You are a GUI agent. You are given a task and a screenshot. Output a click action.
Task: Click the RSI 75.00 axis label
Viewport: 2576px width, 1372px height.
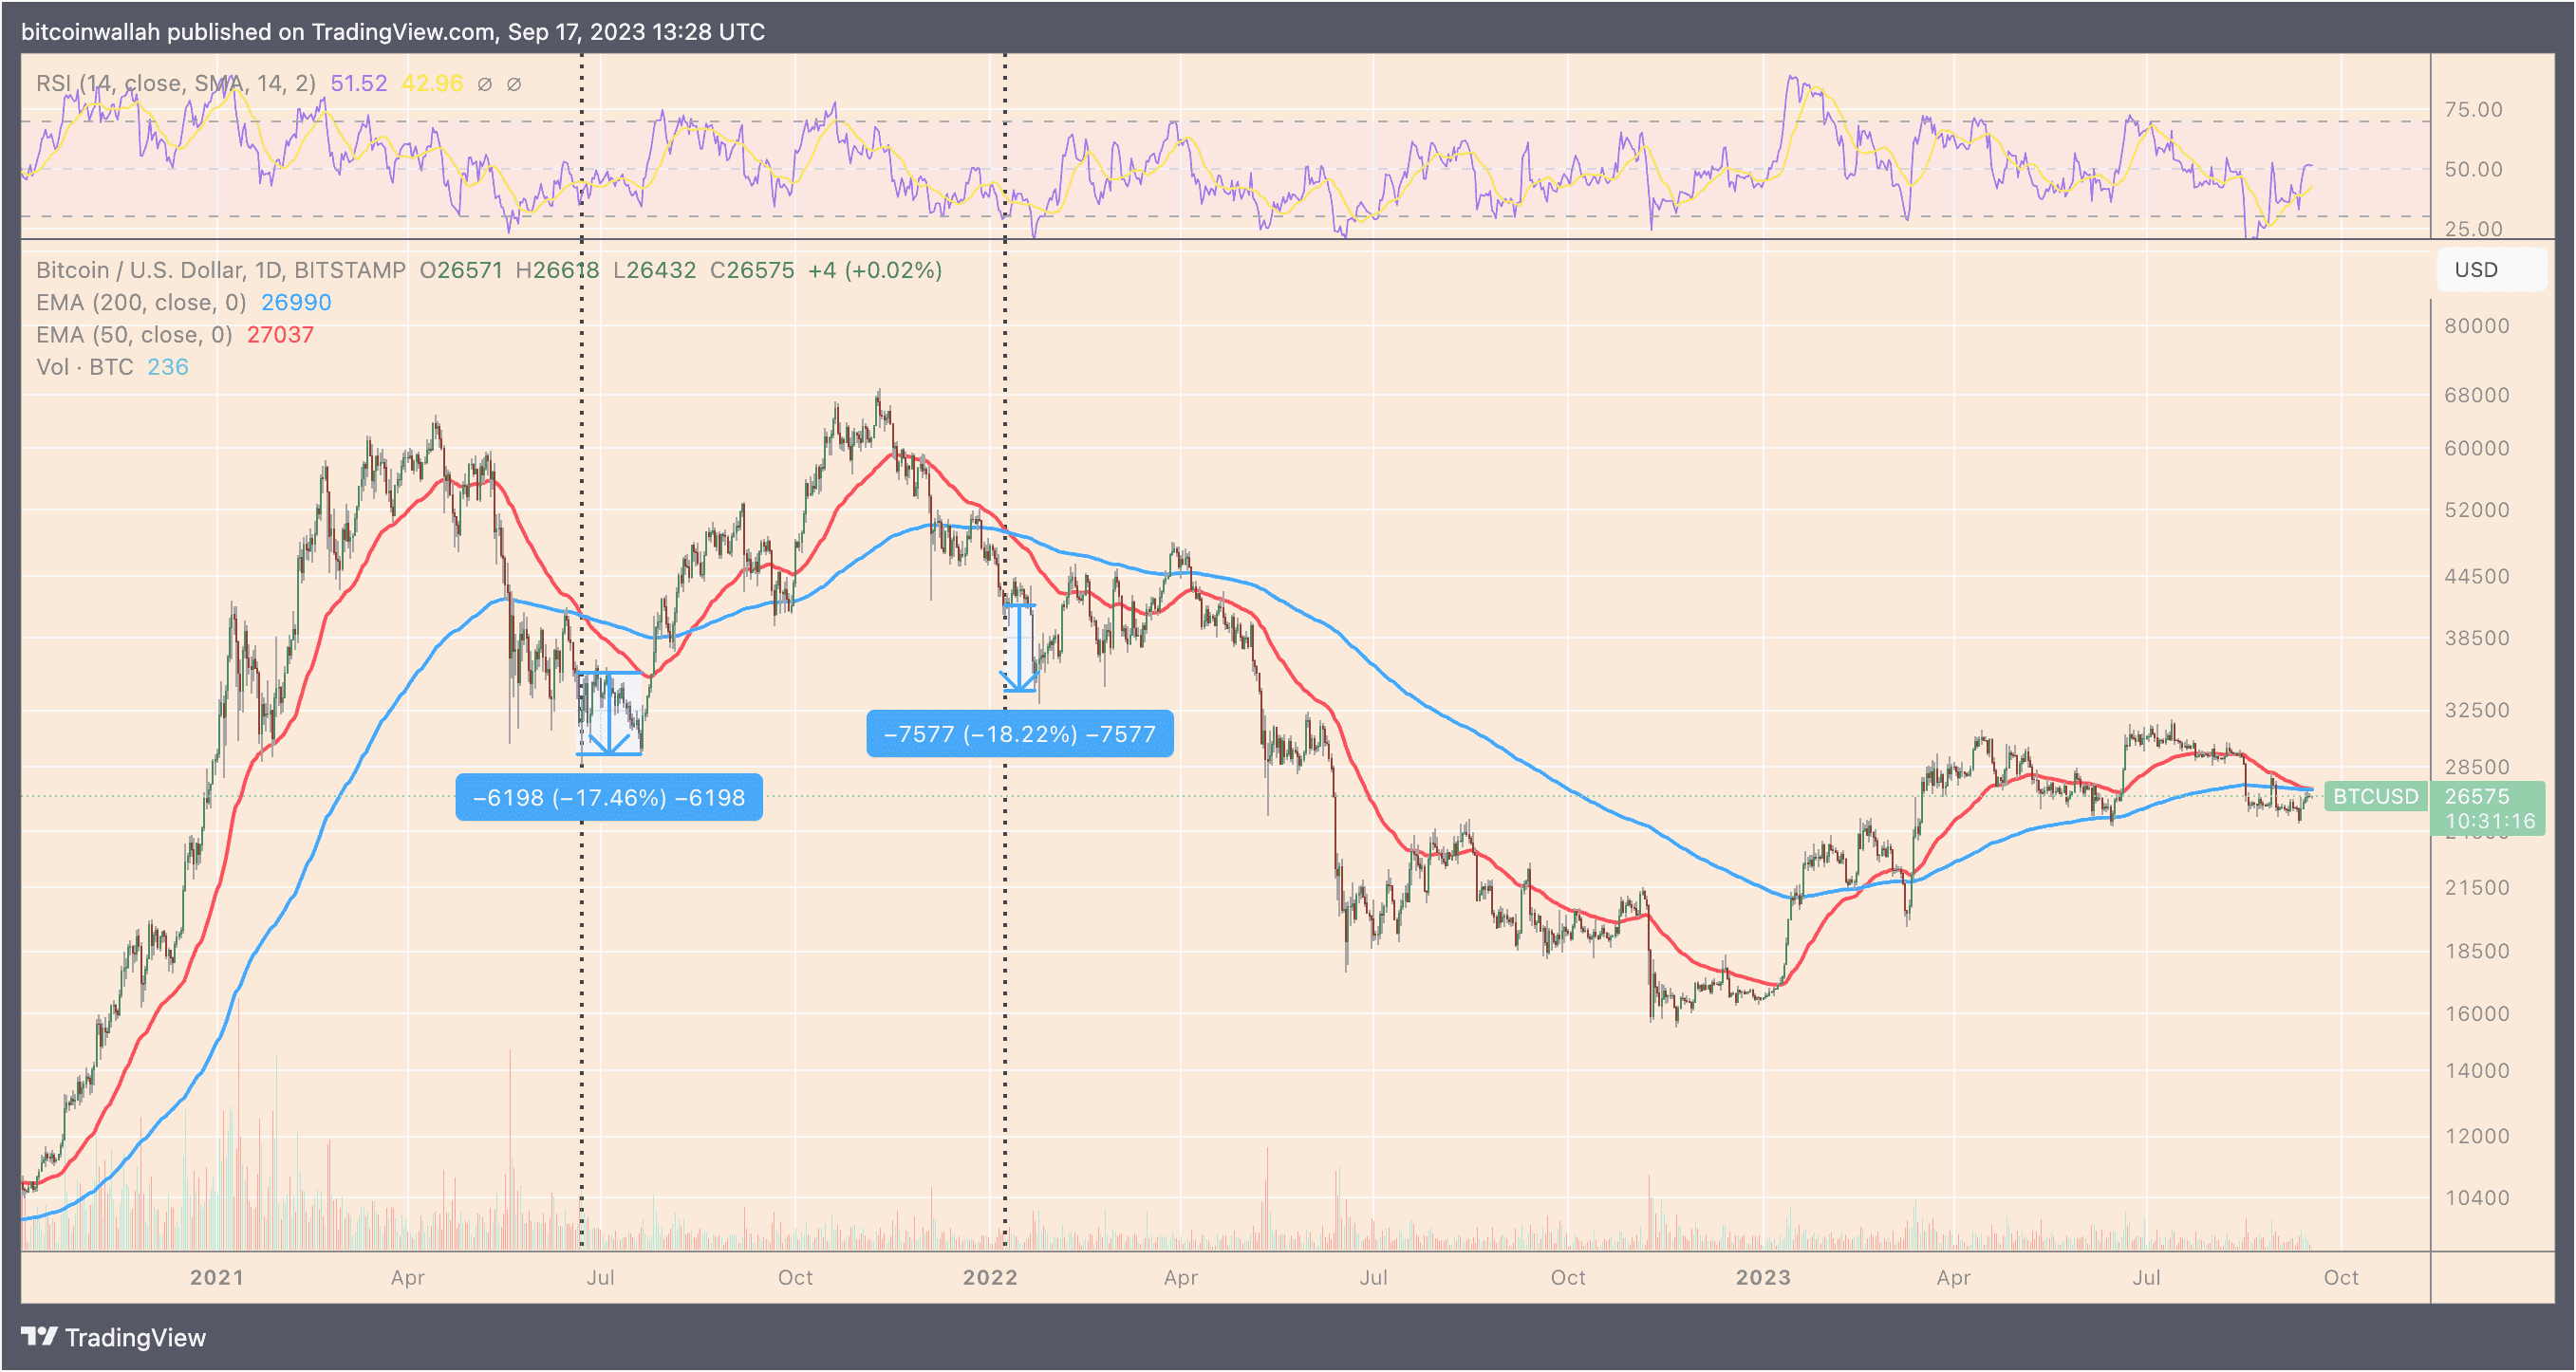pyautogui.click(x=2474, y=109)
